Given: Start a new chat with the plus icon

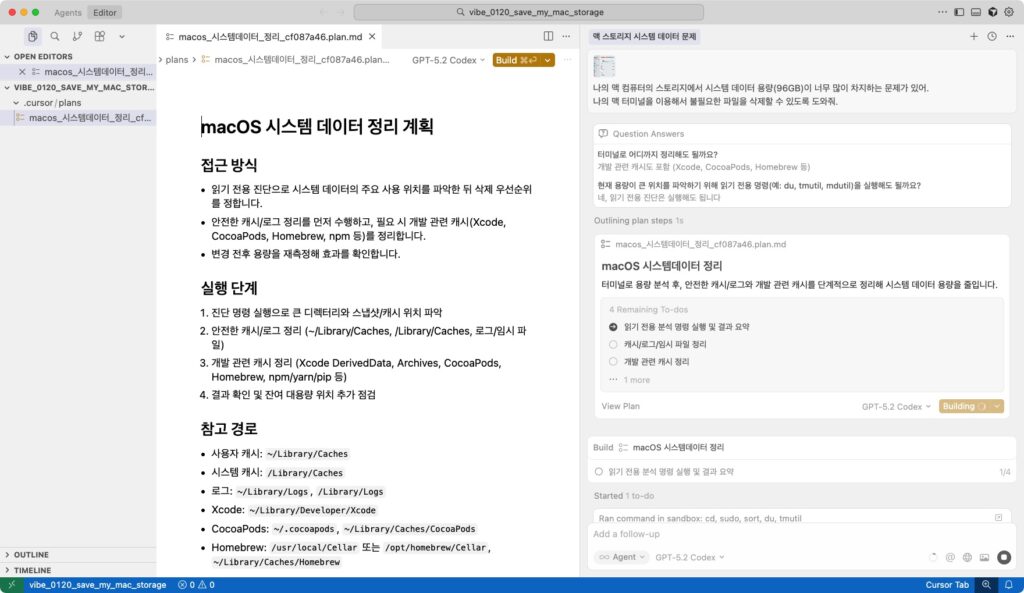Looking at the screenshot, I should [974, 36].
